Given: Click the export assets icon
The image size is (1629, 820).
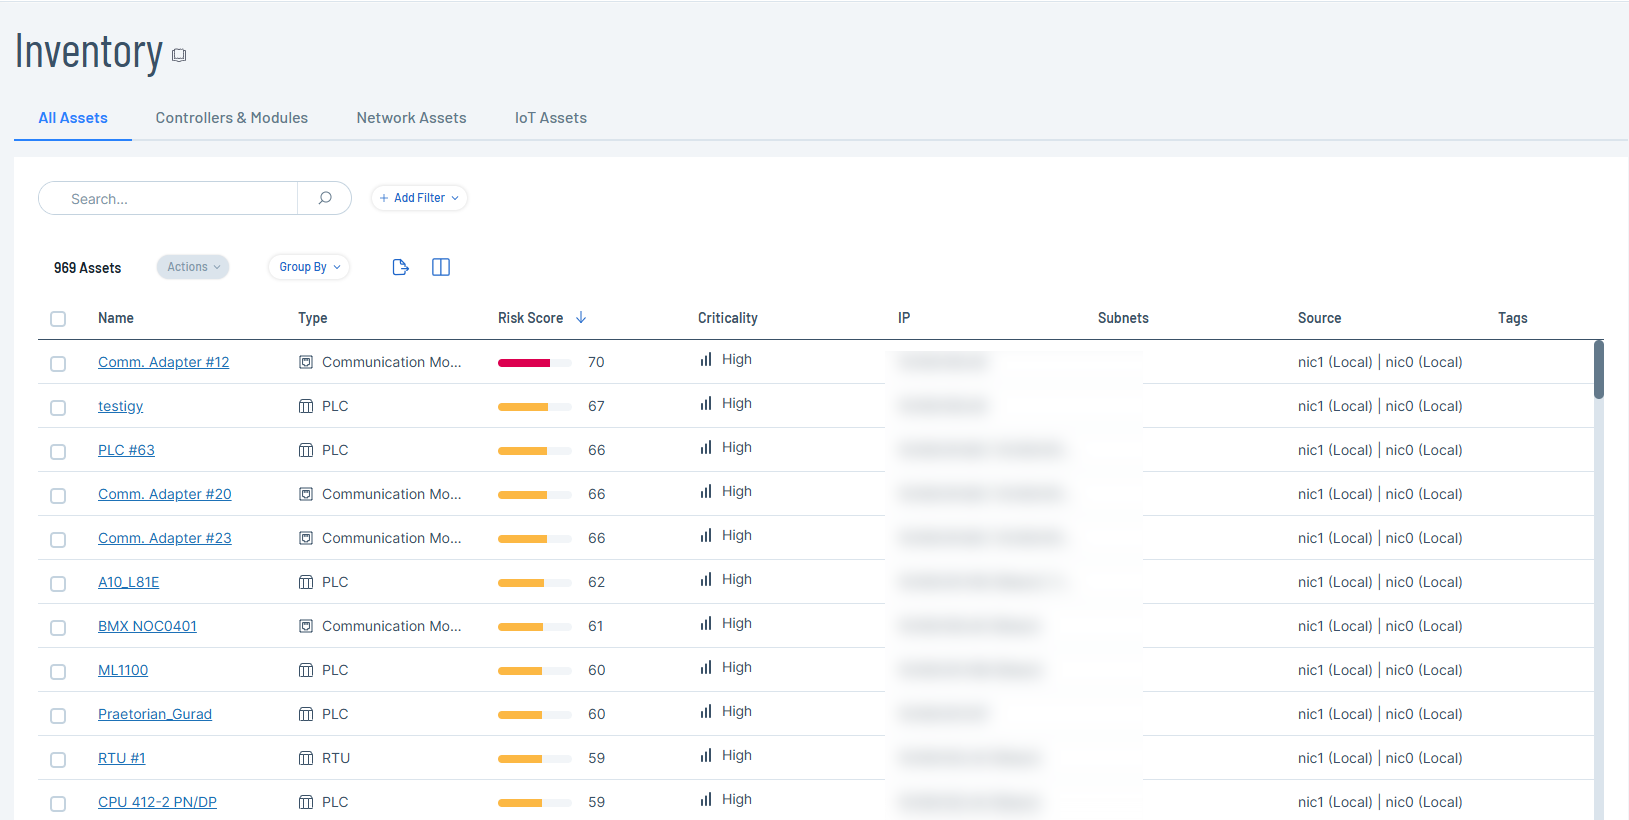Looking at the screenshot, I should click(x=400, y=267).
